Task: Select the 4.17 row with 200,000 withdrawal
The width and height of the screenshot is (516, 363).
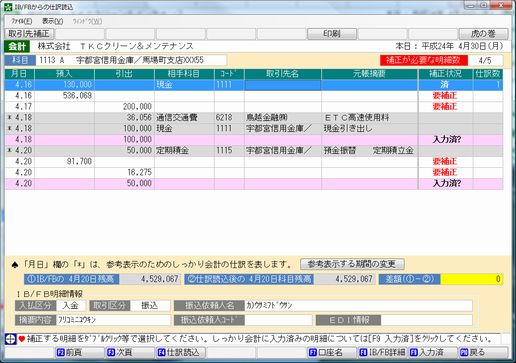Action: click(x=254, y=107)
